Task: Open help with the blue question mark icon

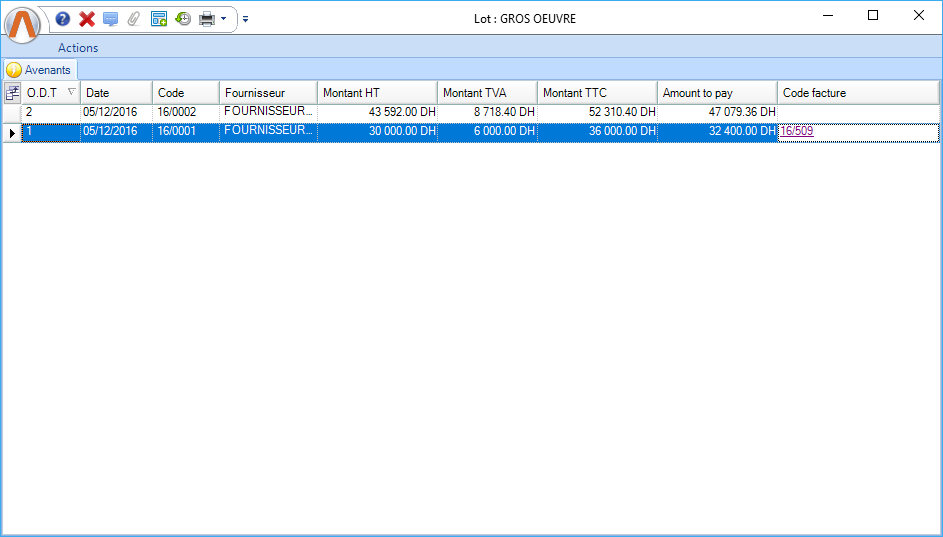Action: pos(63,18)
